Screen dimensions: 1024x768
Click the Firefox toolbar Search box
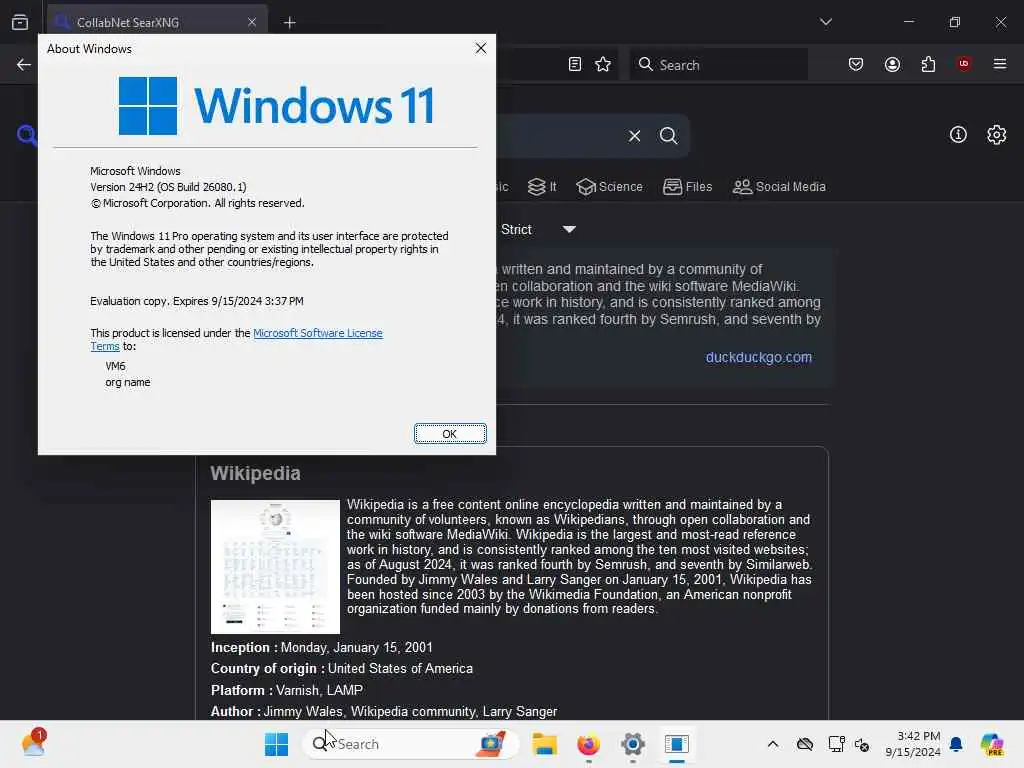coord(718,65)
